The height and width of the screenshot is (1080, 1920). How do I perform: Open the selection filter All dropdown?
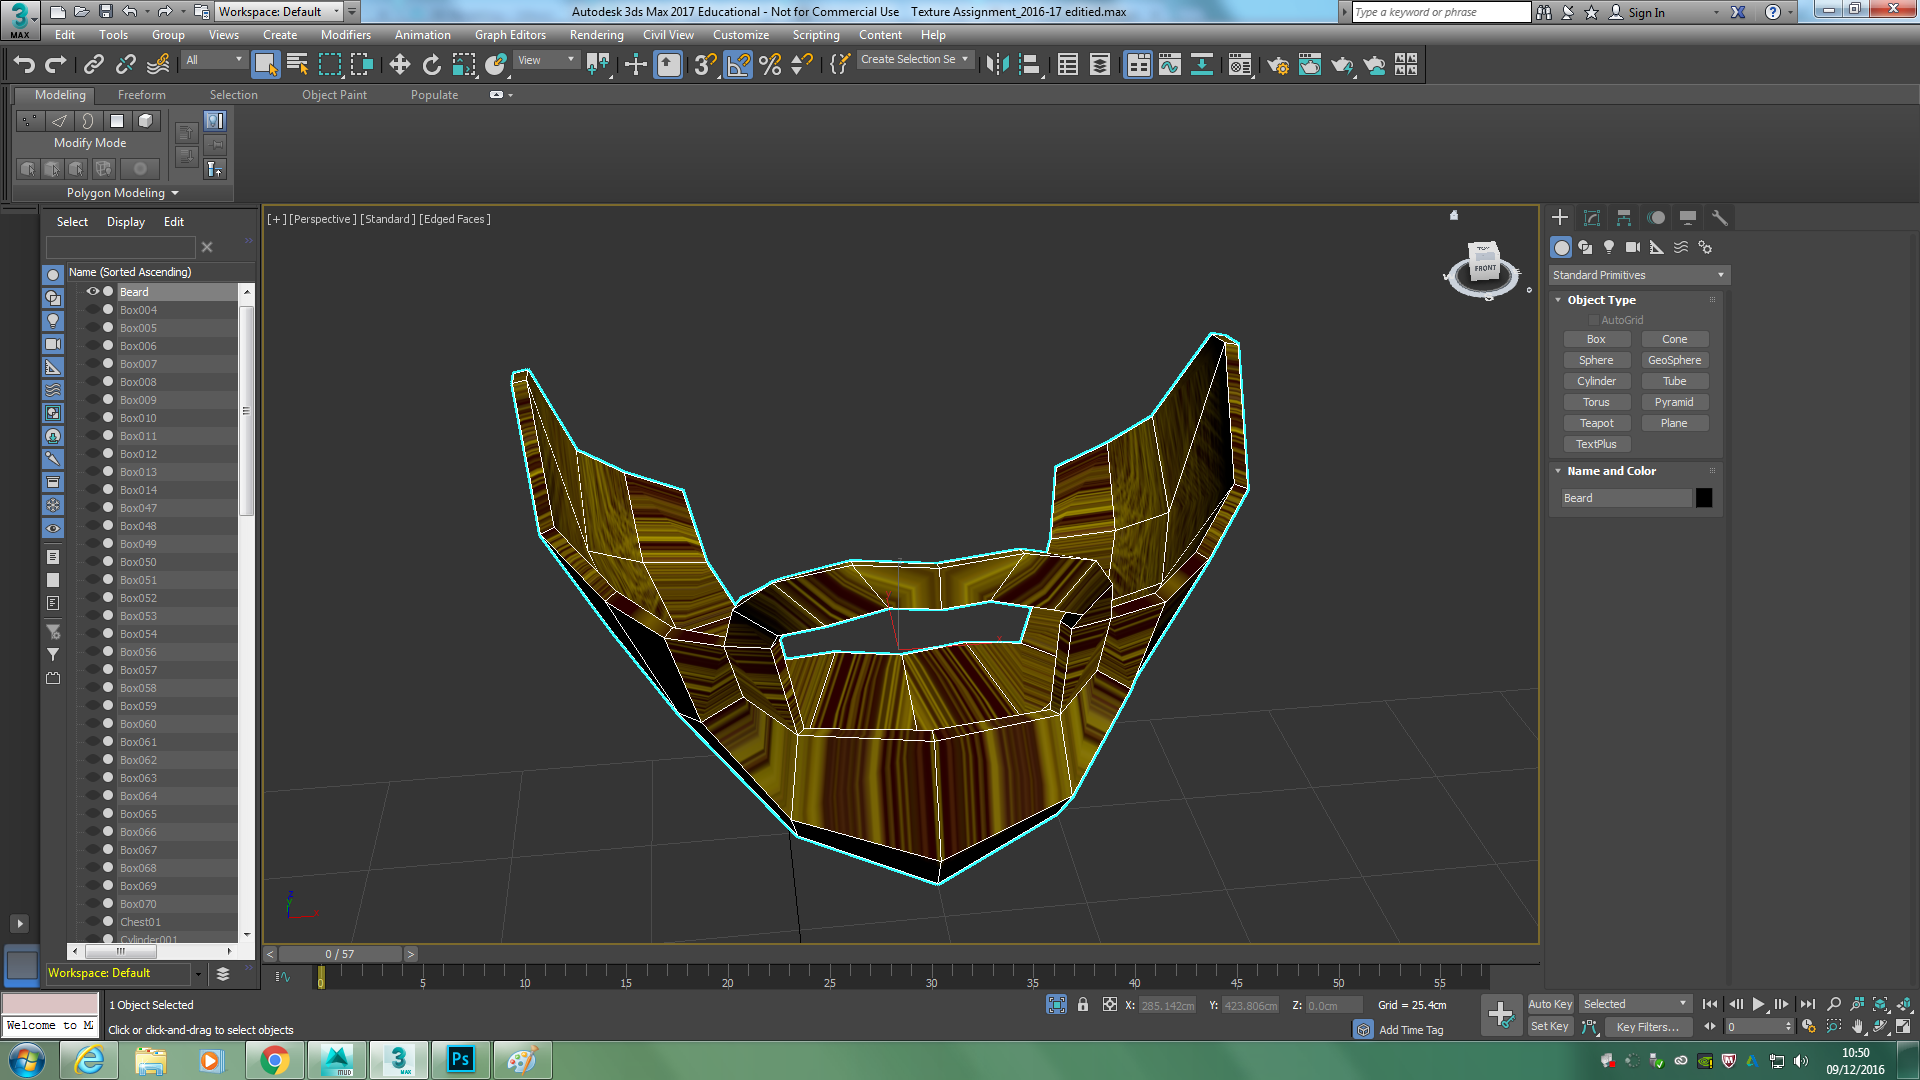[x=214, y=60]
